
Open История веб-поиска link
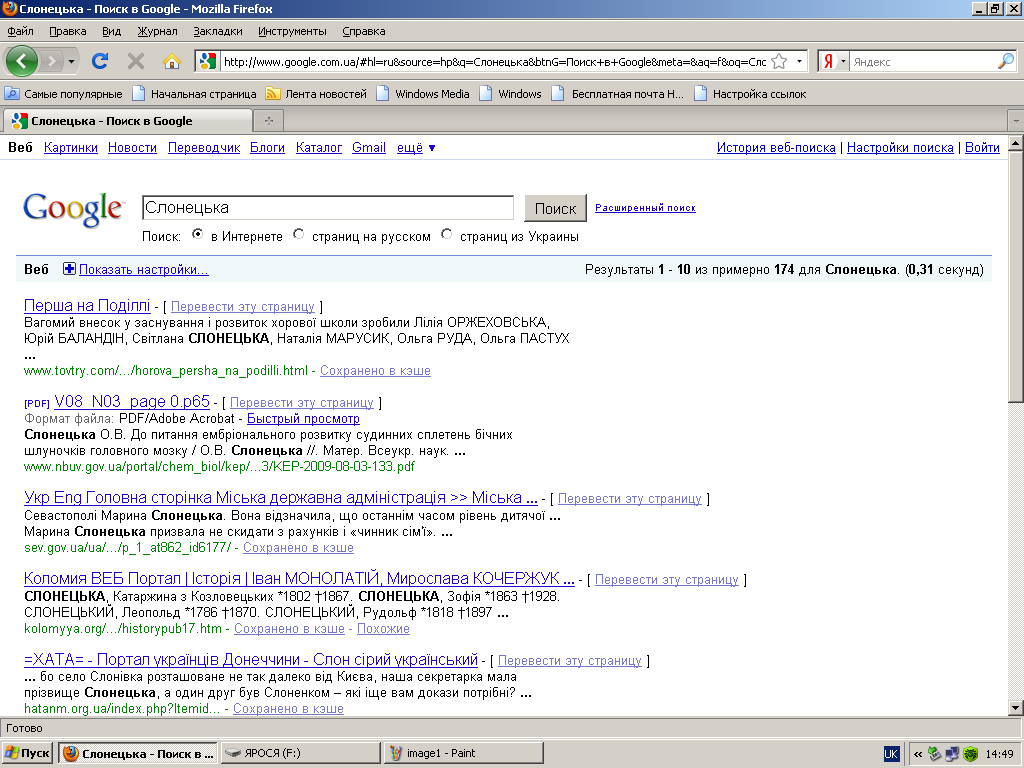(x=776, y=148)
